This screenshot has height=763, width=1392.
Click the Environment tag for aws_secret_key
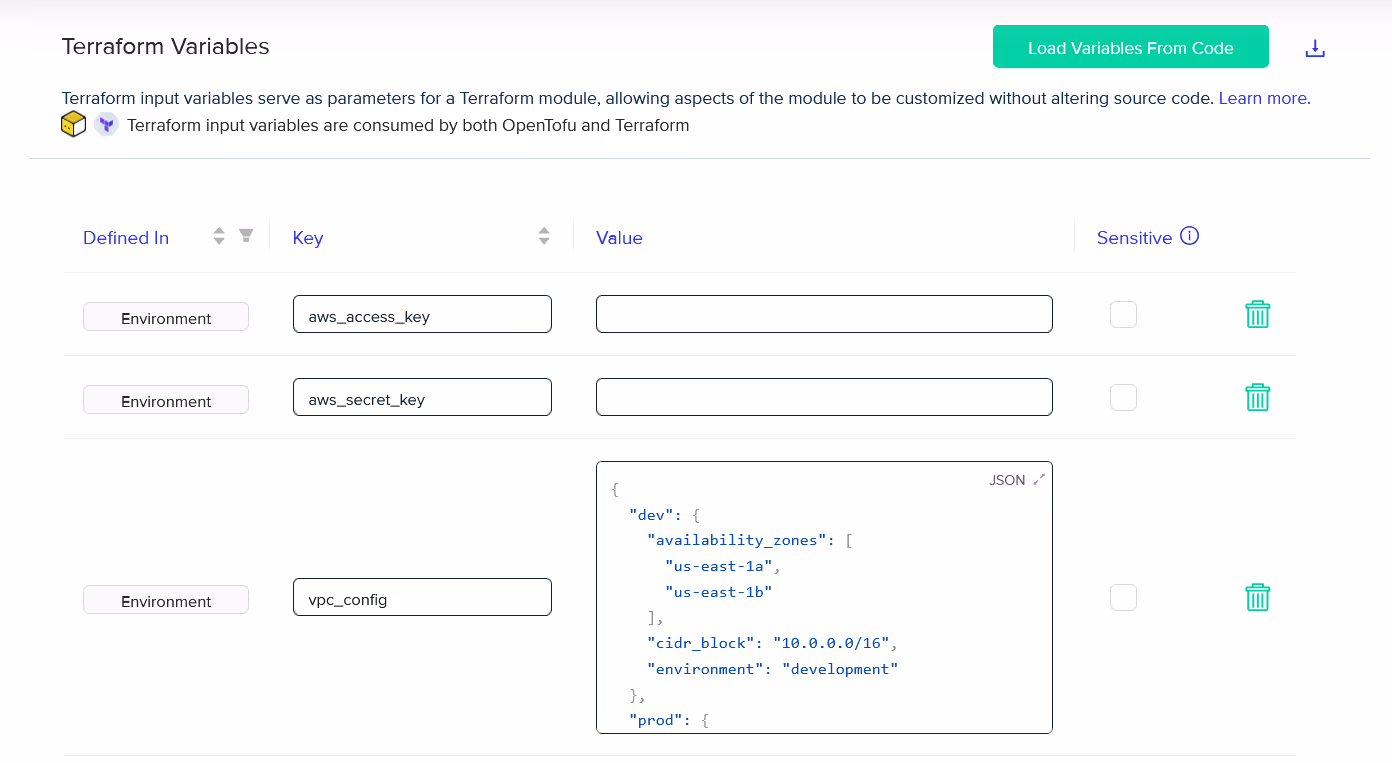coord(166,400)
